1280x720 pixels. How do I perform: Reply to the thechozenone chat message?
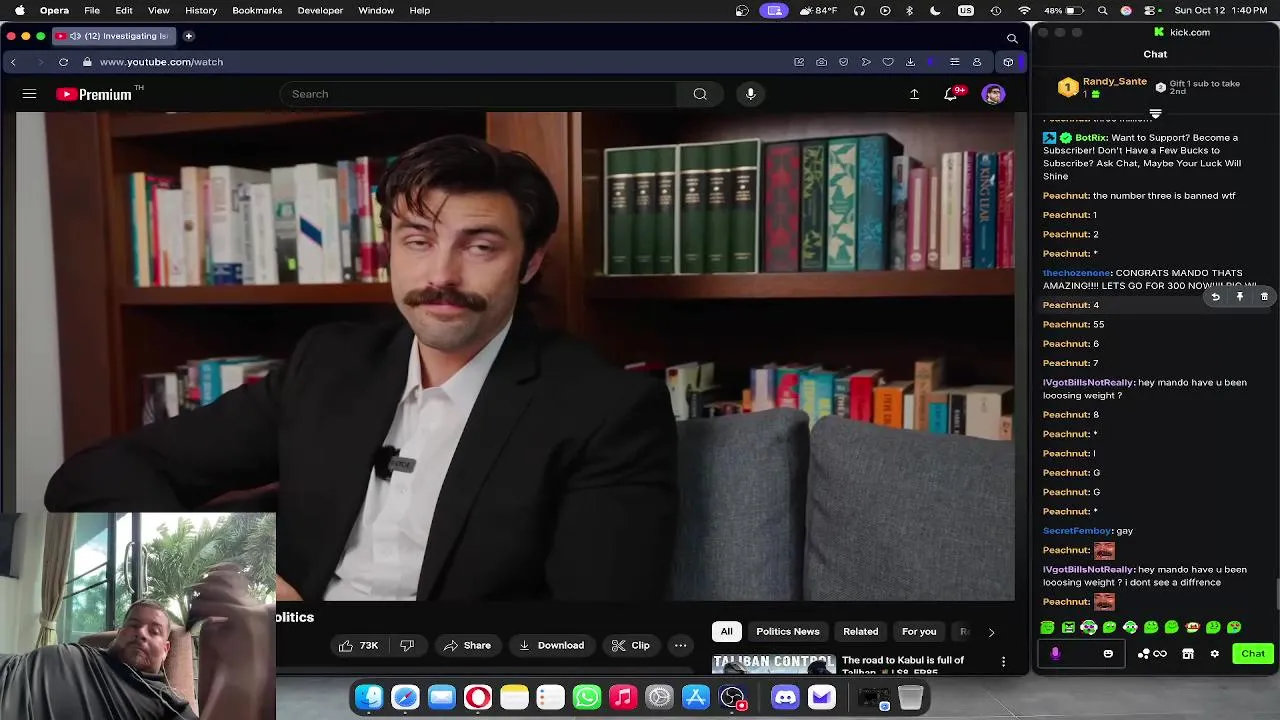[x=1215, y=297]
